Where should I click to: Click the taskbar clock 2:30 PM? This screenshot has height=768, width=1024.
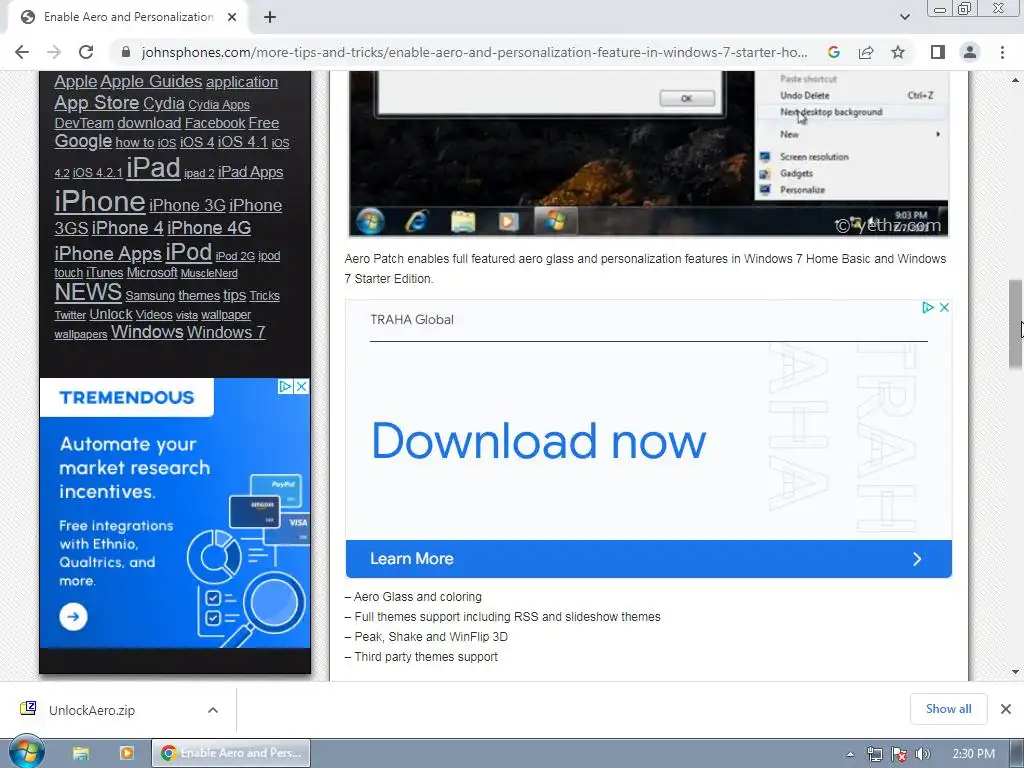(973, 754)
